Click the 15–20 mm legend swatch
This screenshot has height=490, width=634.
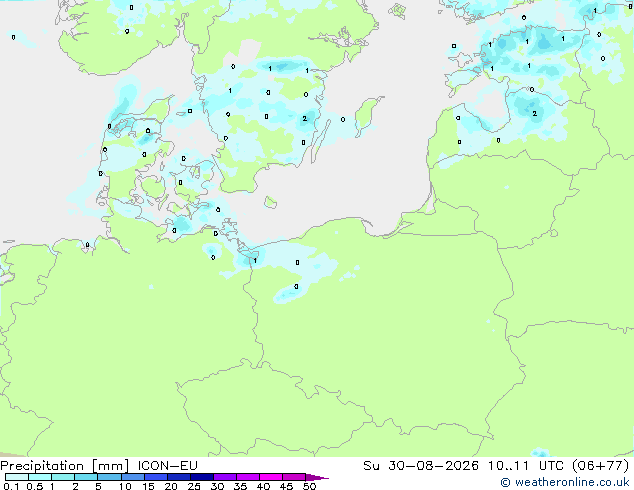point(156,477)
